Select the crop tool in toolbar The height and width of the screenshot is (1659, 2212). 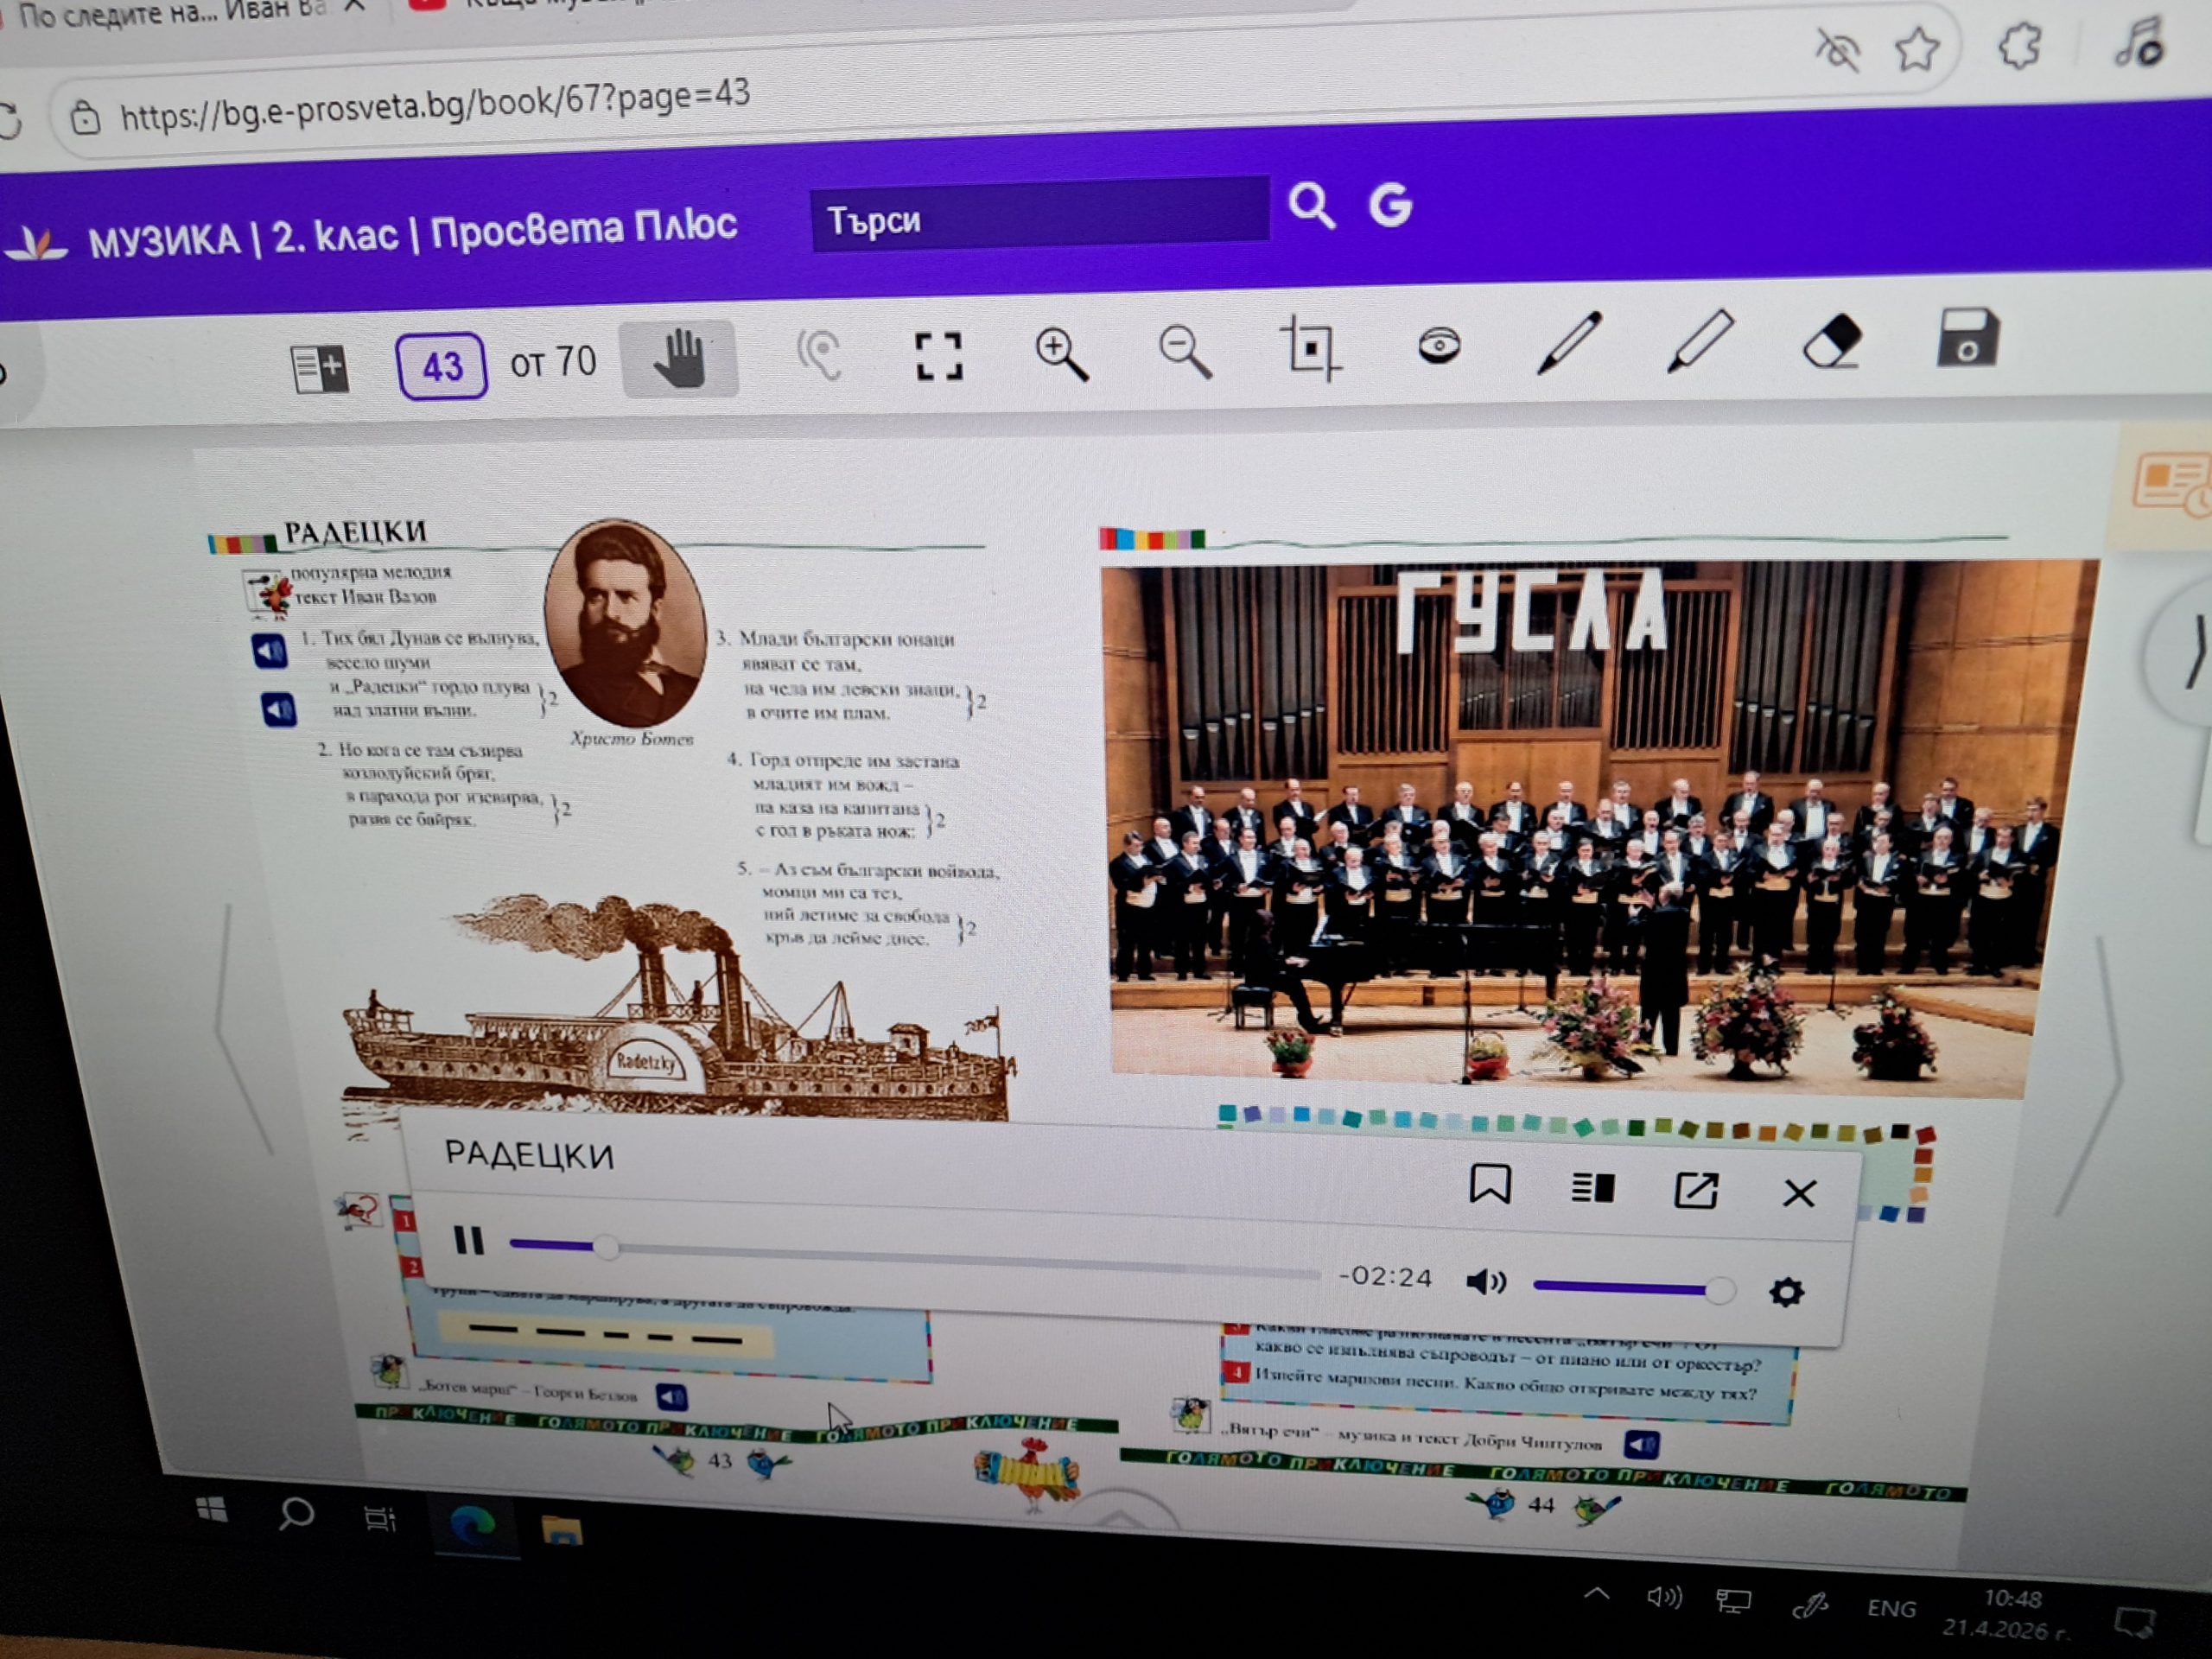(1310, 349)
